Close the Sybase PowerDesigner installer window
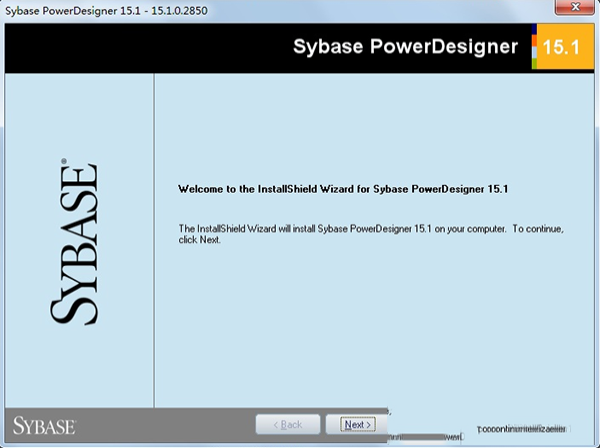This screenshot has height=448, width=600. click(x=574, y=7)
